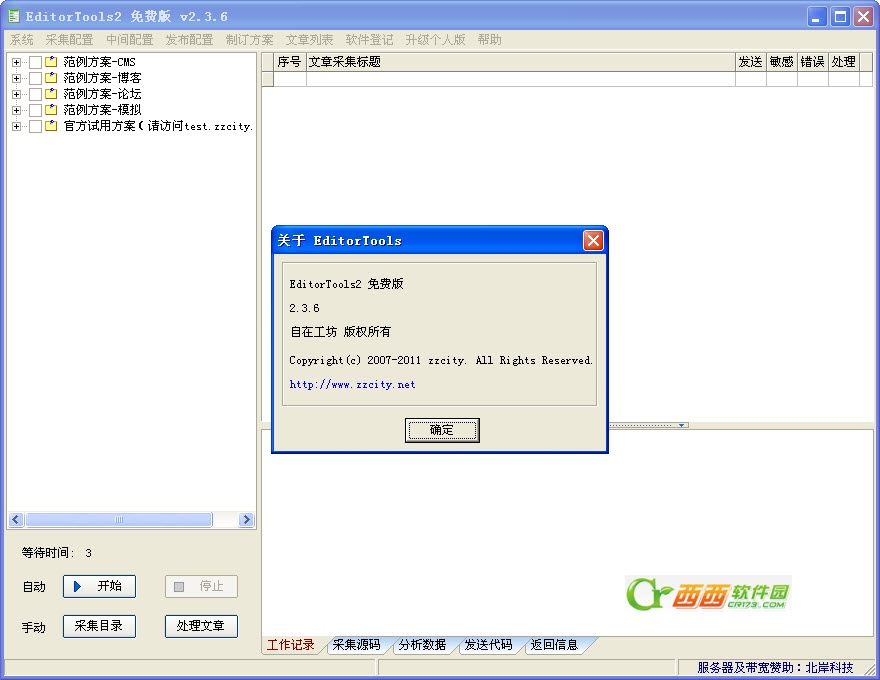Check the 范例方案-CMS checkbox

[x=35, y=62]
